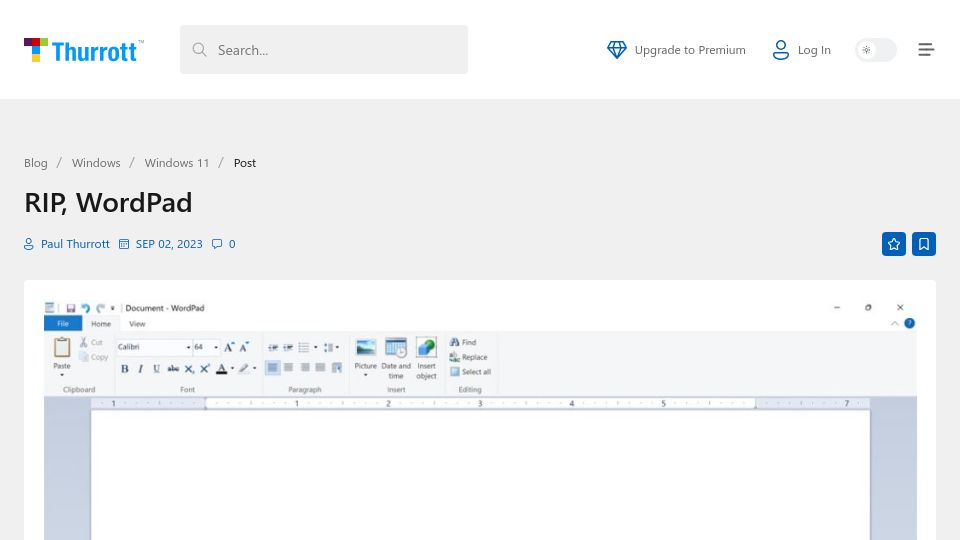This screenshot has width=960, height=540.
Task: Click the user profile icon beside Log In
Action: tap(781, 50)
